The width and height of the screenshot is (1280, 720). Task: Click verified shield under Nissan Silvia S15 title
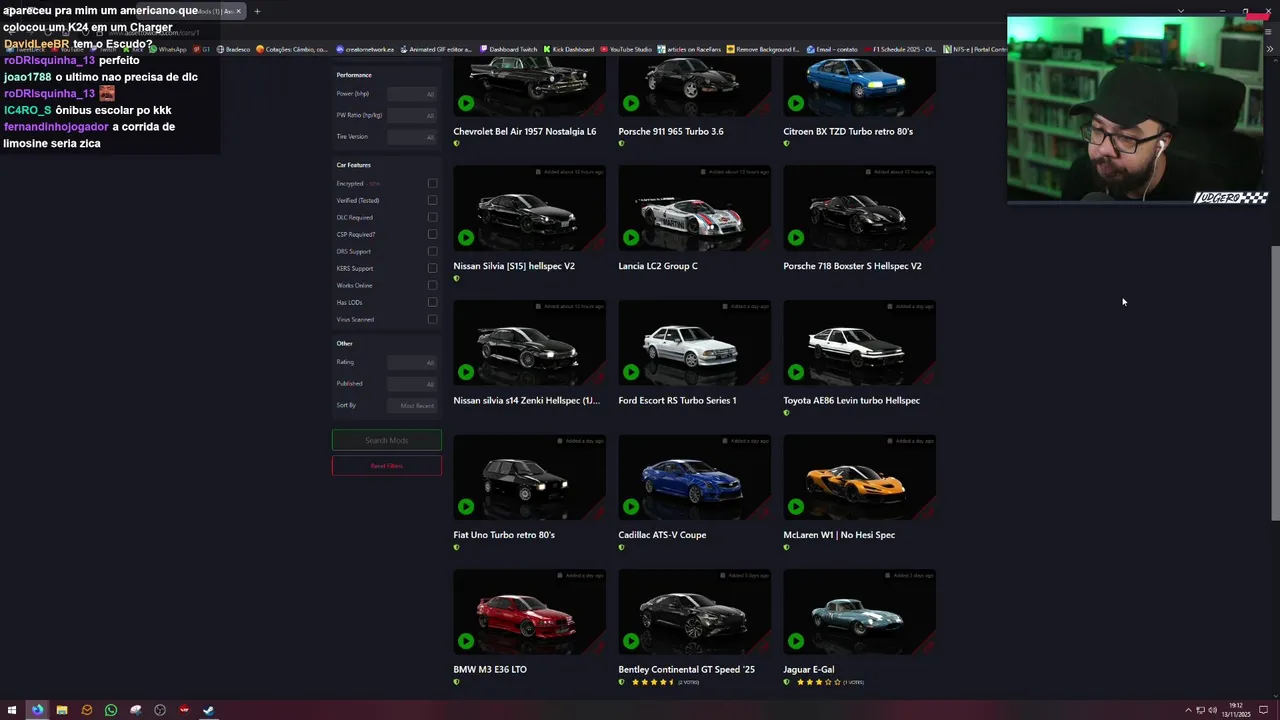tap(457, 278)
